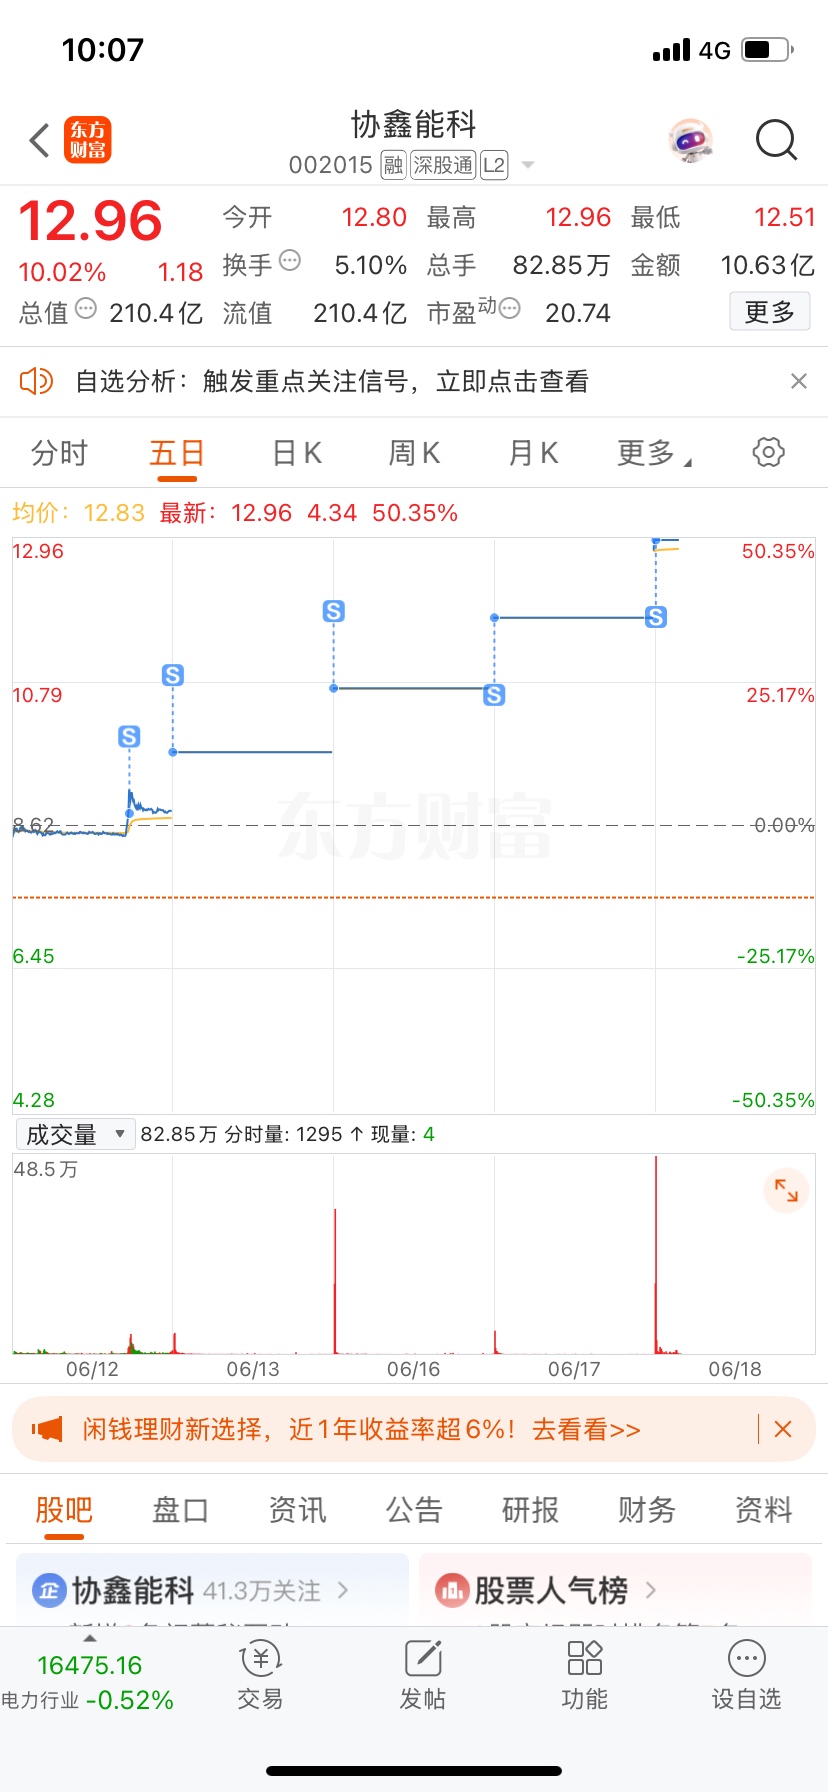Expand the 成交量 indicator dropdown
The height and width of the screenshot is (1792, 828).
[x=76, y=1134]
